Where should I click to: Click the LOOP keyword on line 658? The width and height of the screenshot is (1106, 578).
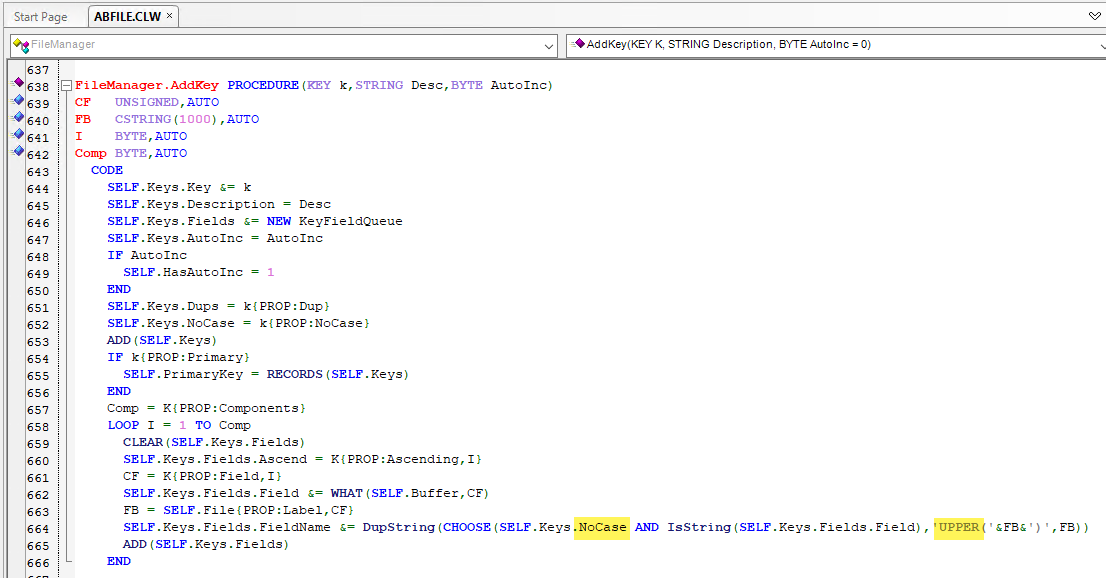coord(123,425)
